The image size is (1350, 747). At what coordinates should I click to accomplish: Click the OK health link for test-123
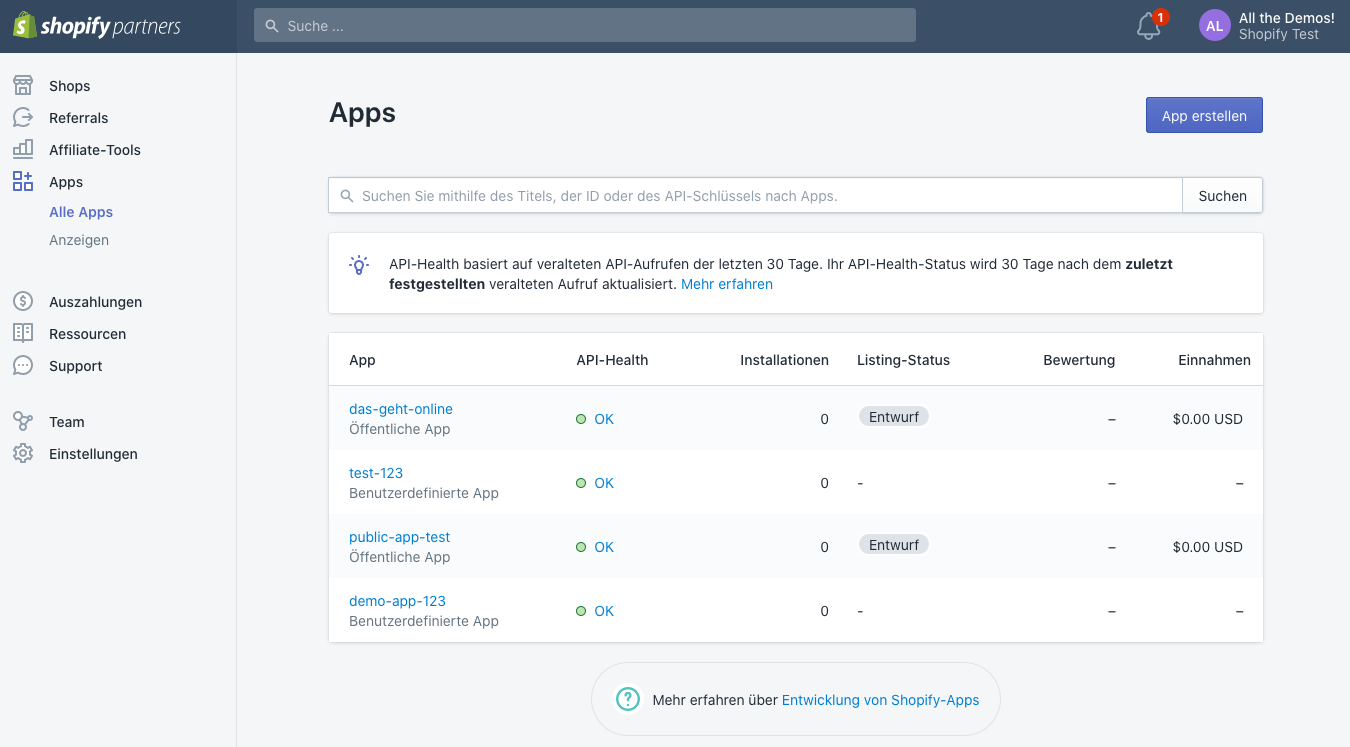(604, 483)
